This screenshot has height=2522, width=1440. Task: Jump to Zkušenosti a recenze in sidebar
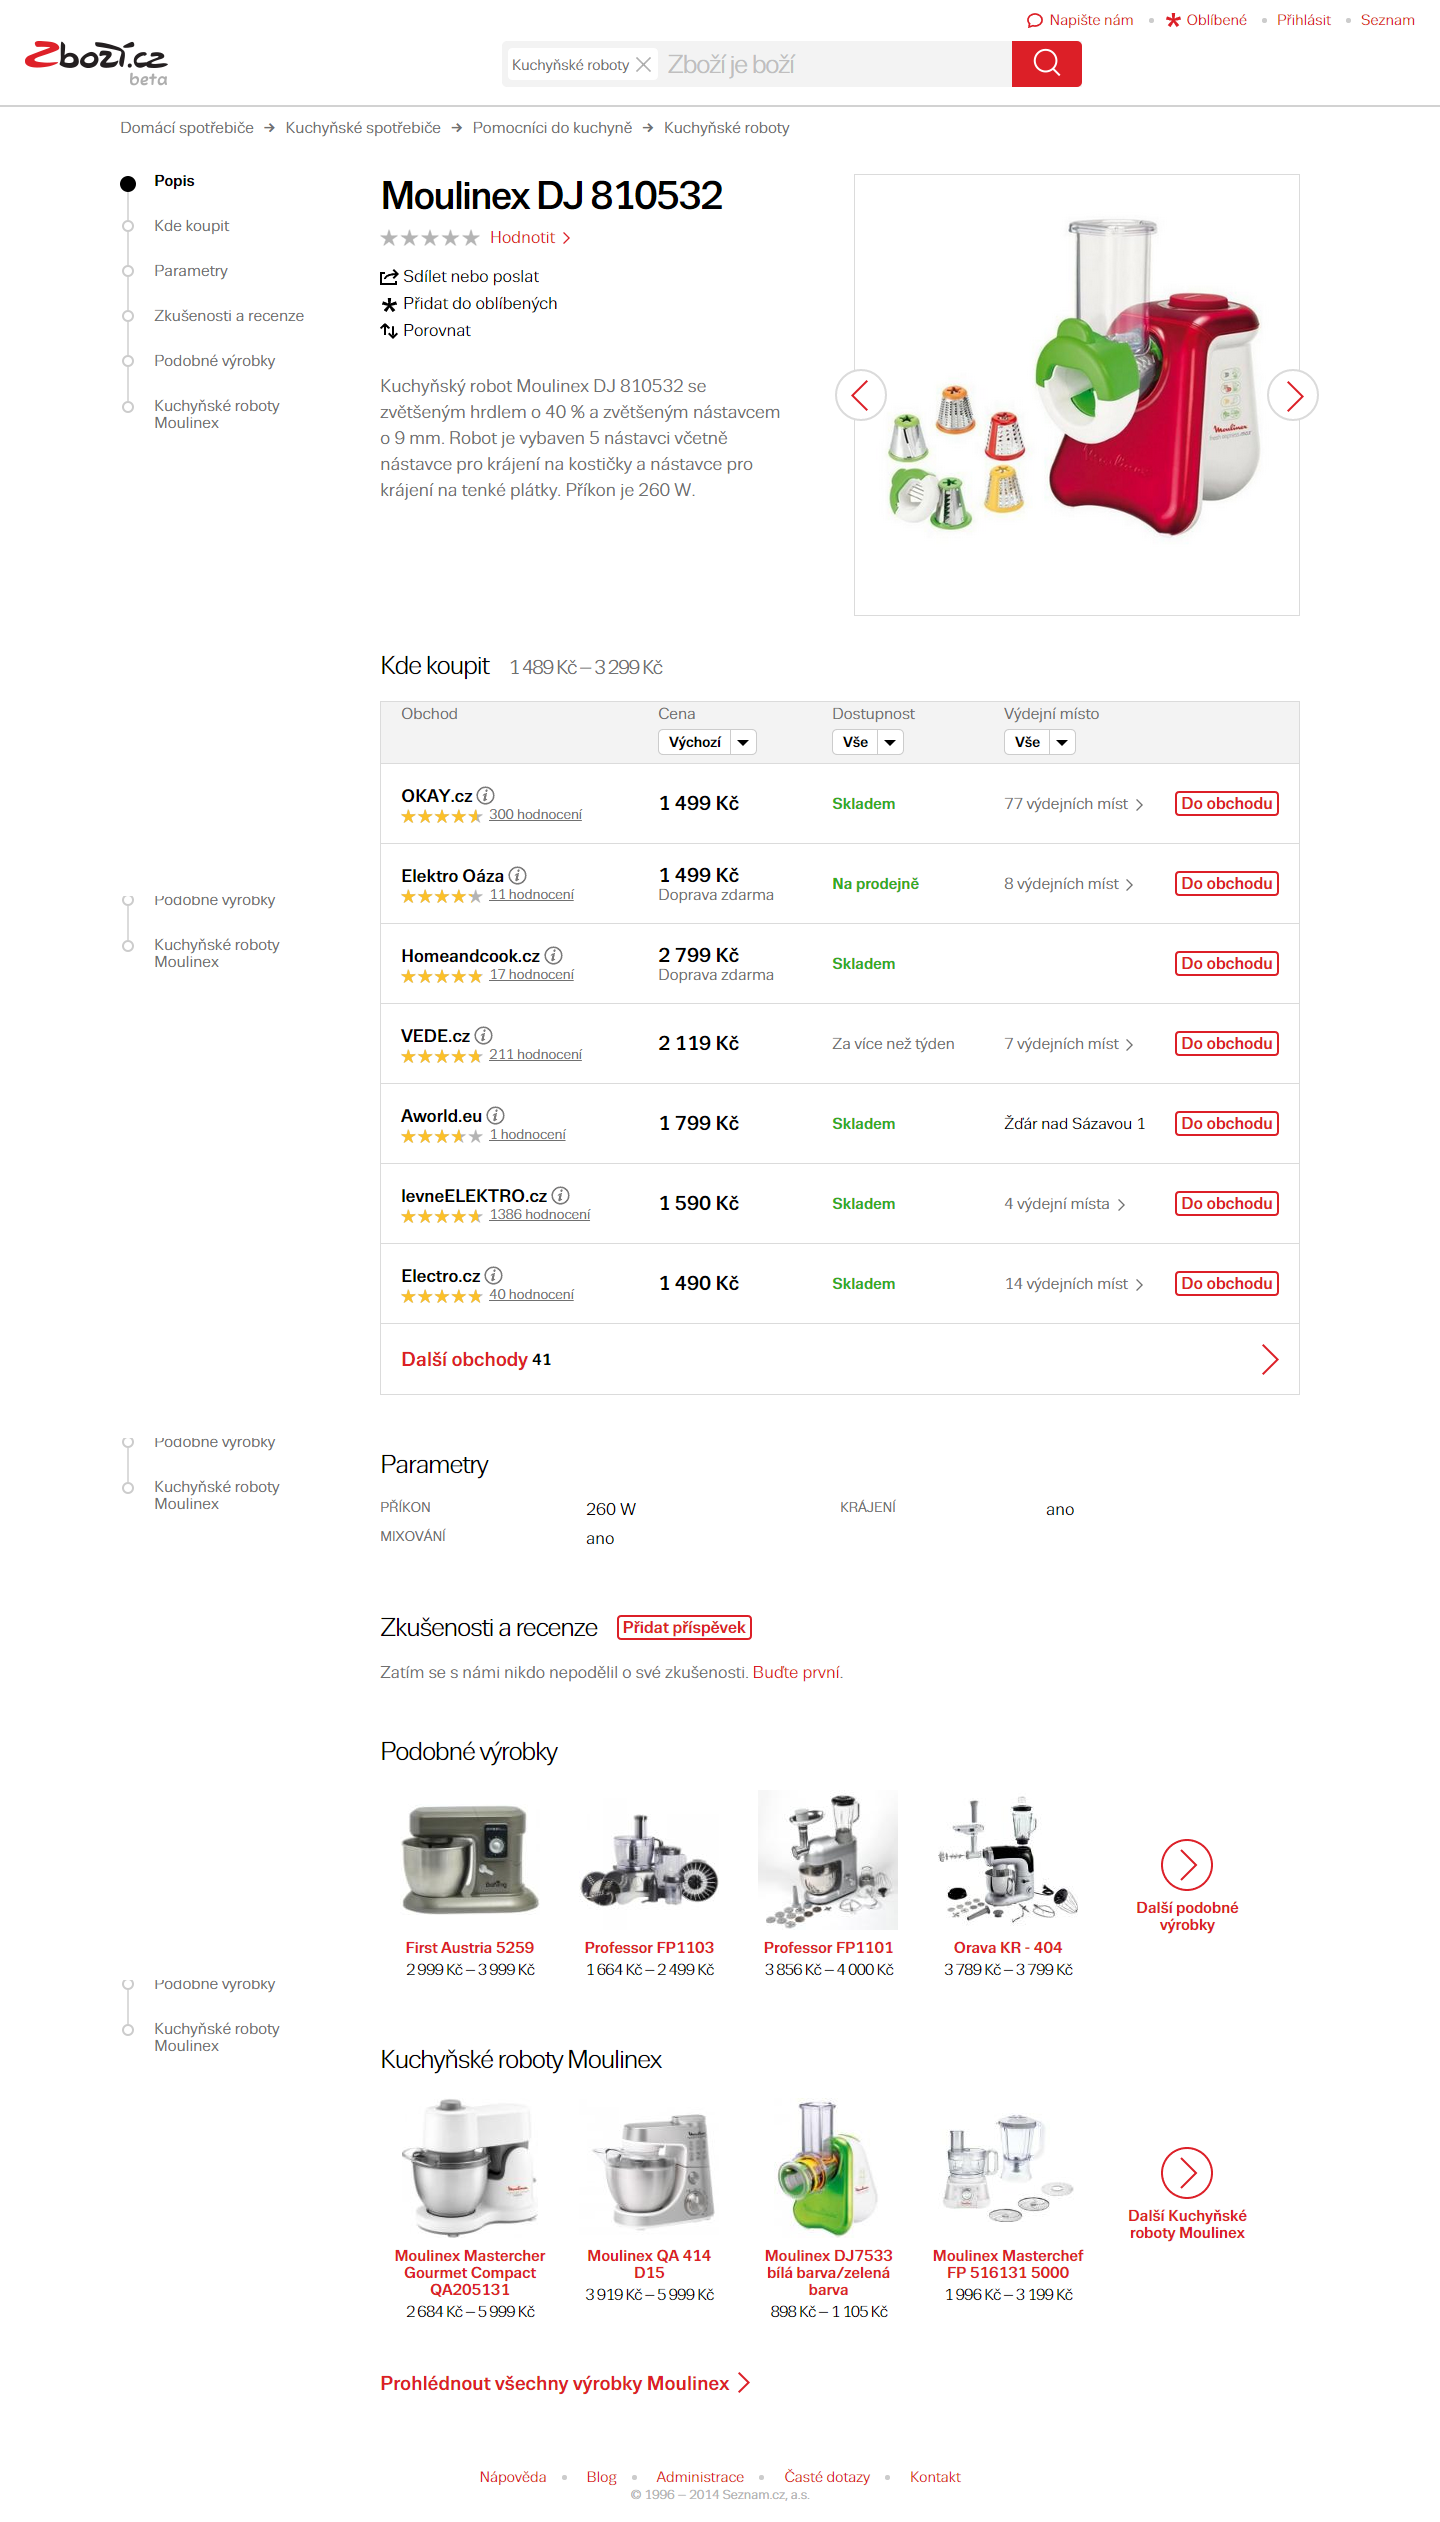tap(228, 316)
